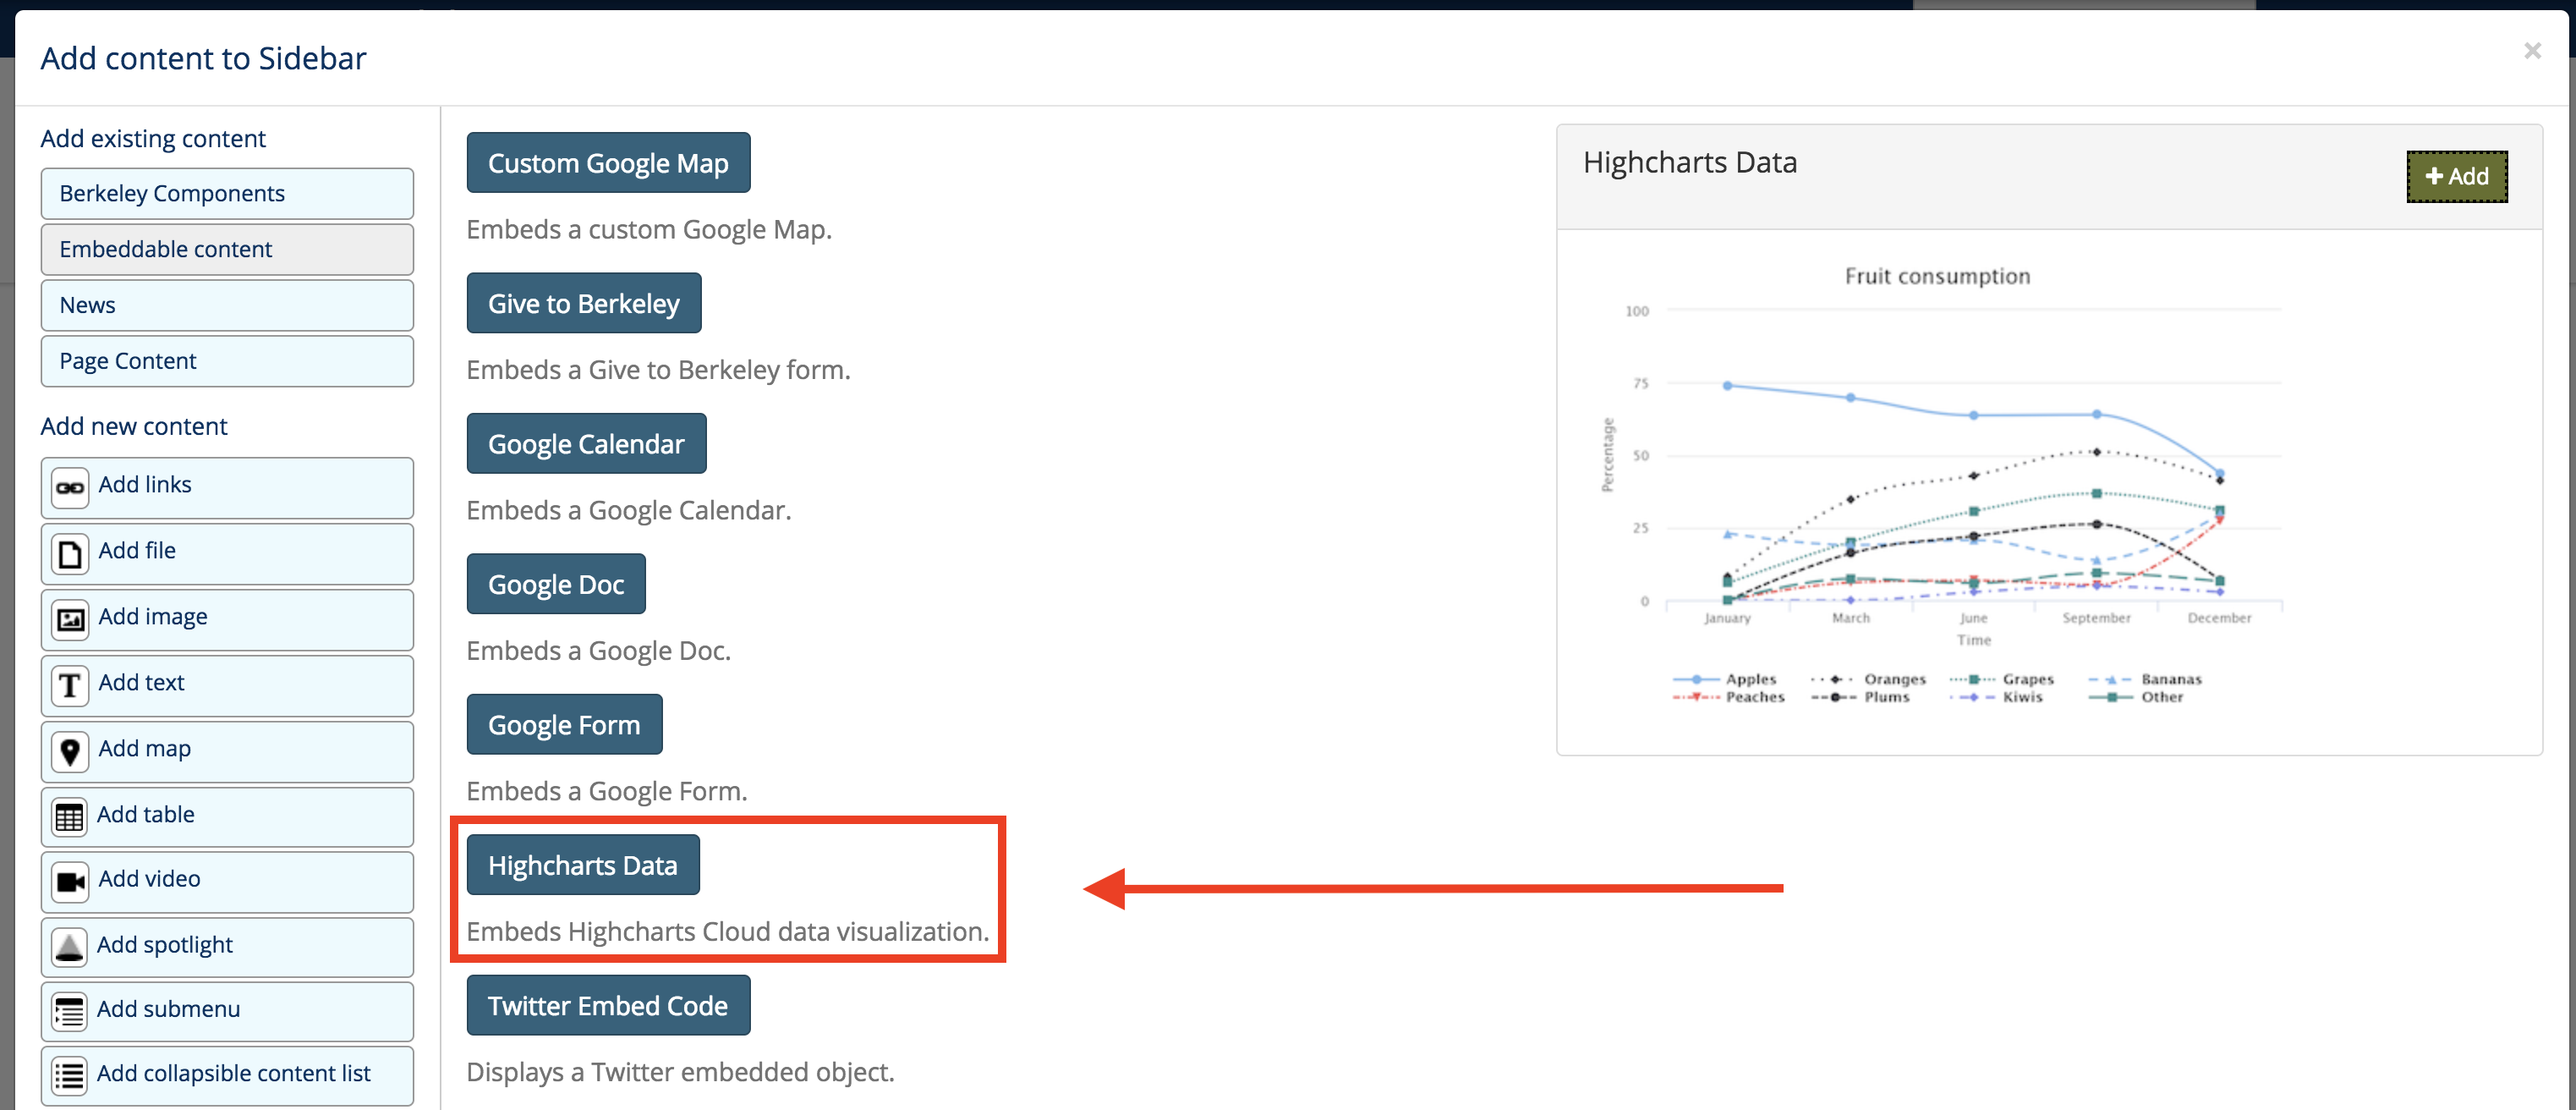
Task: Click the spotlight icon for Add spotlight
Action: (69, 946)
